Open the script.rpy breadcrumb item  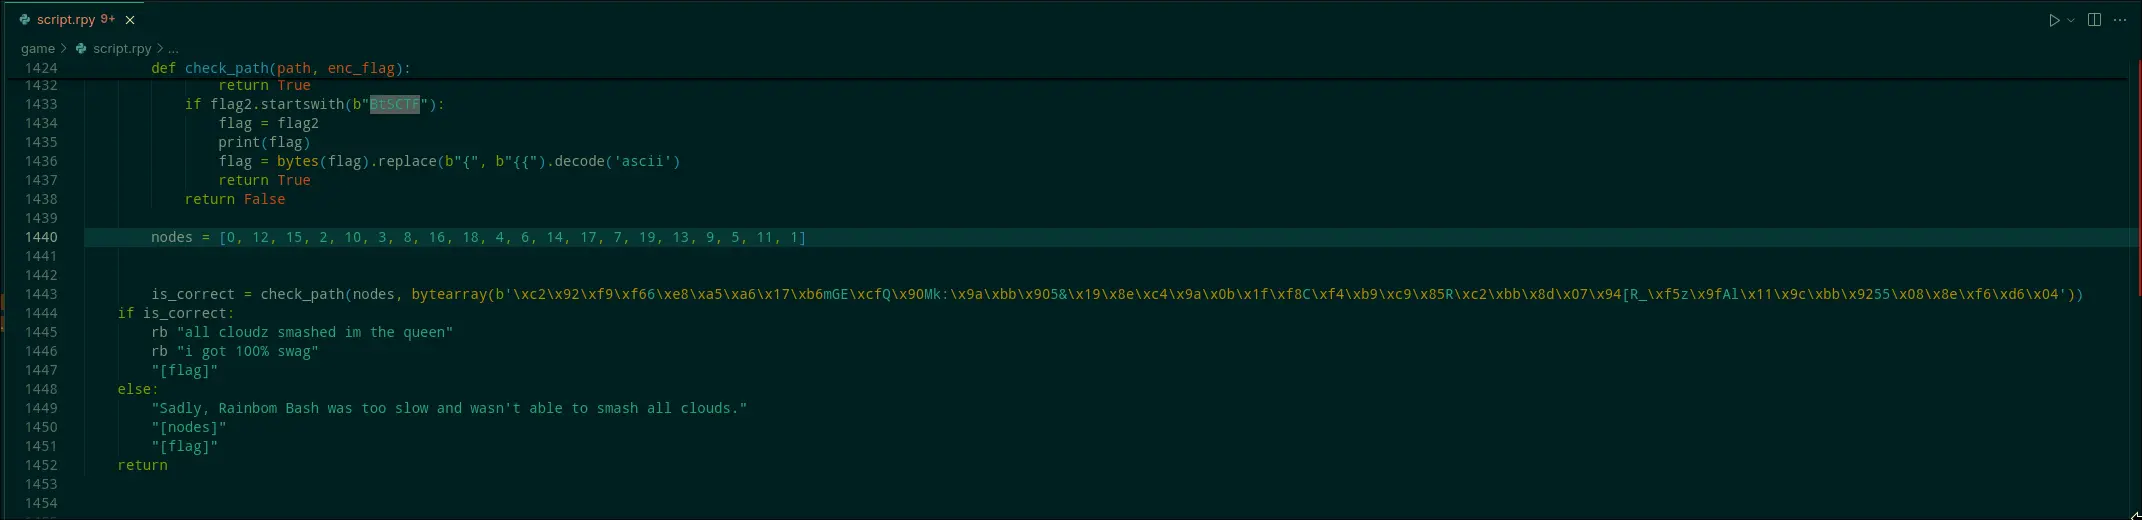coord(121,48)
